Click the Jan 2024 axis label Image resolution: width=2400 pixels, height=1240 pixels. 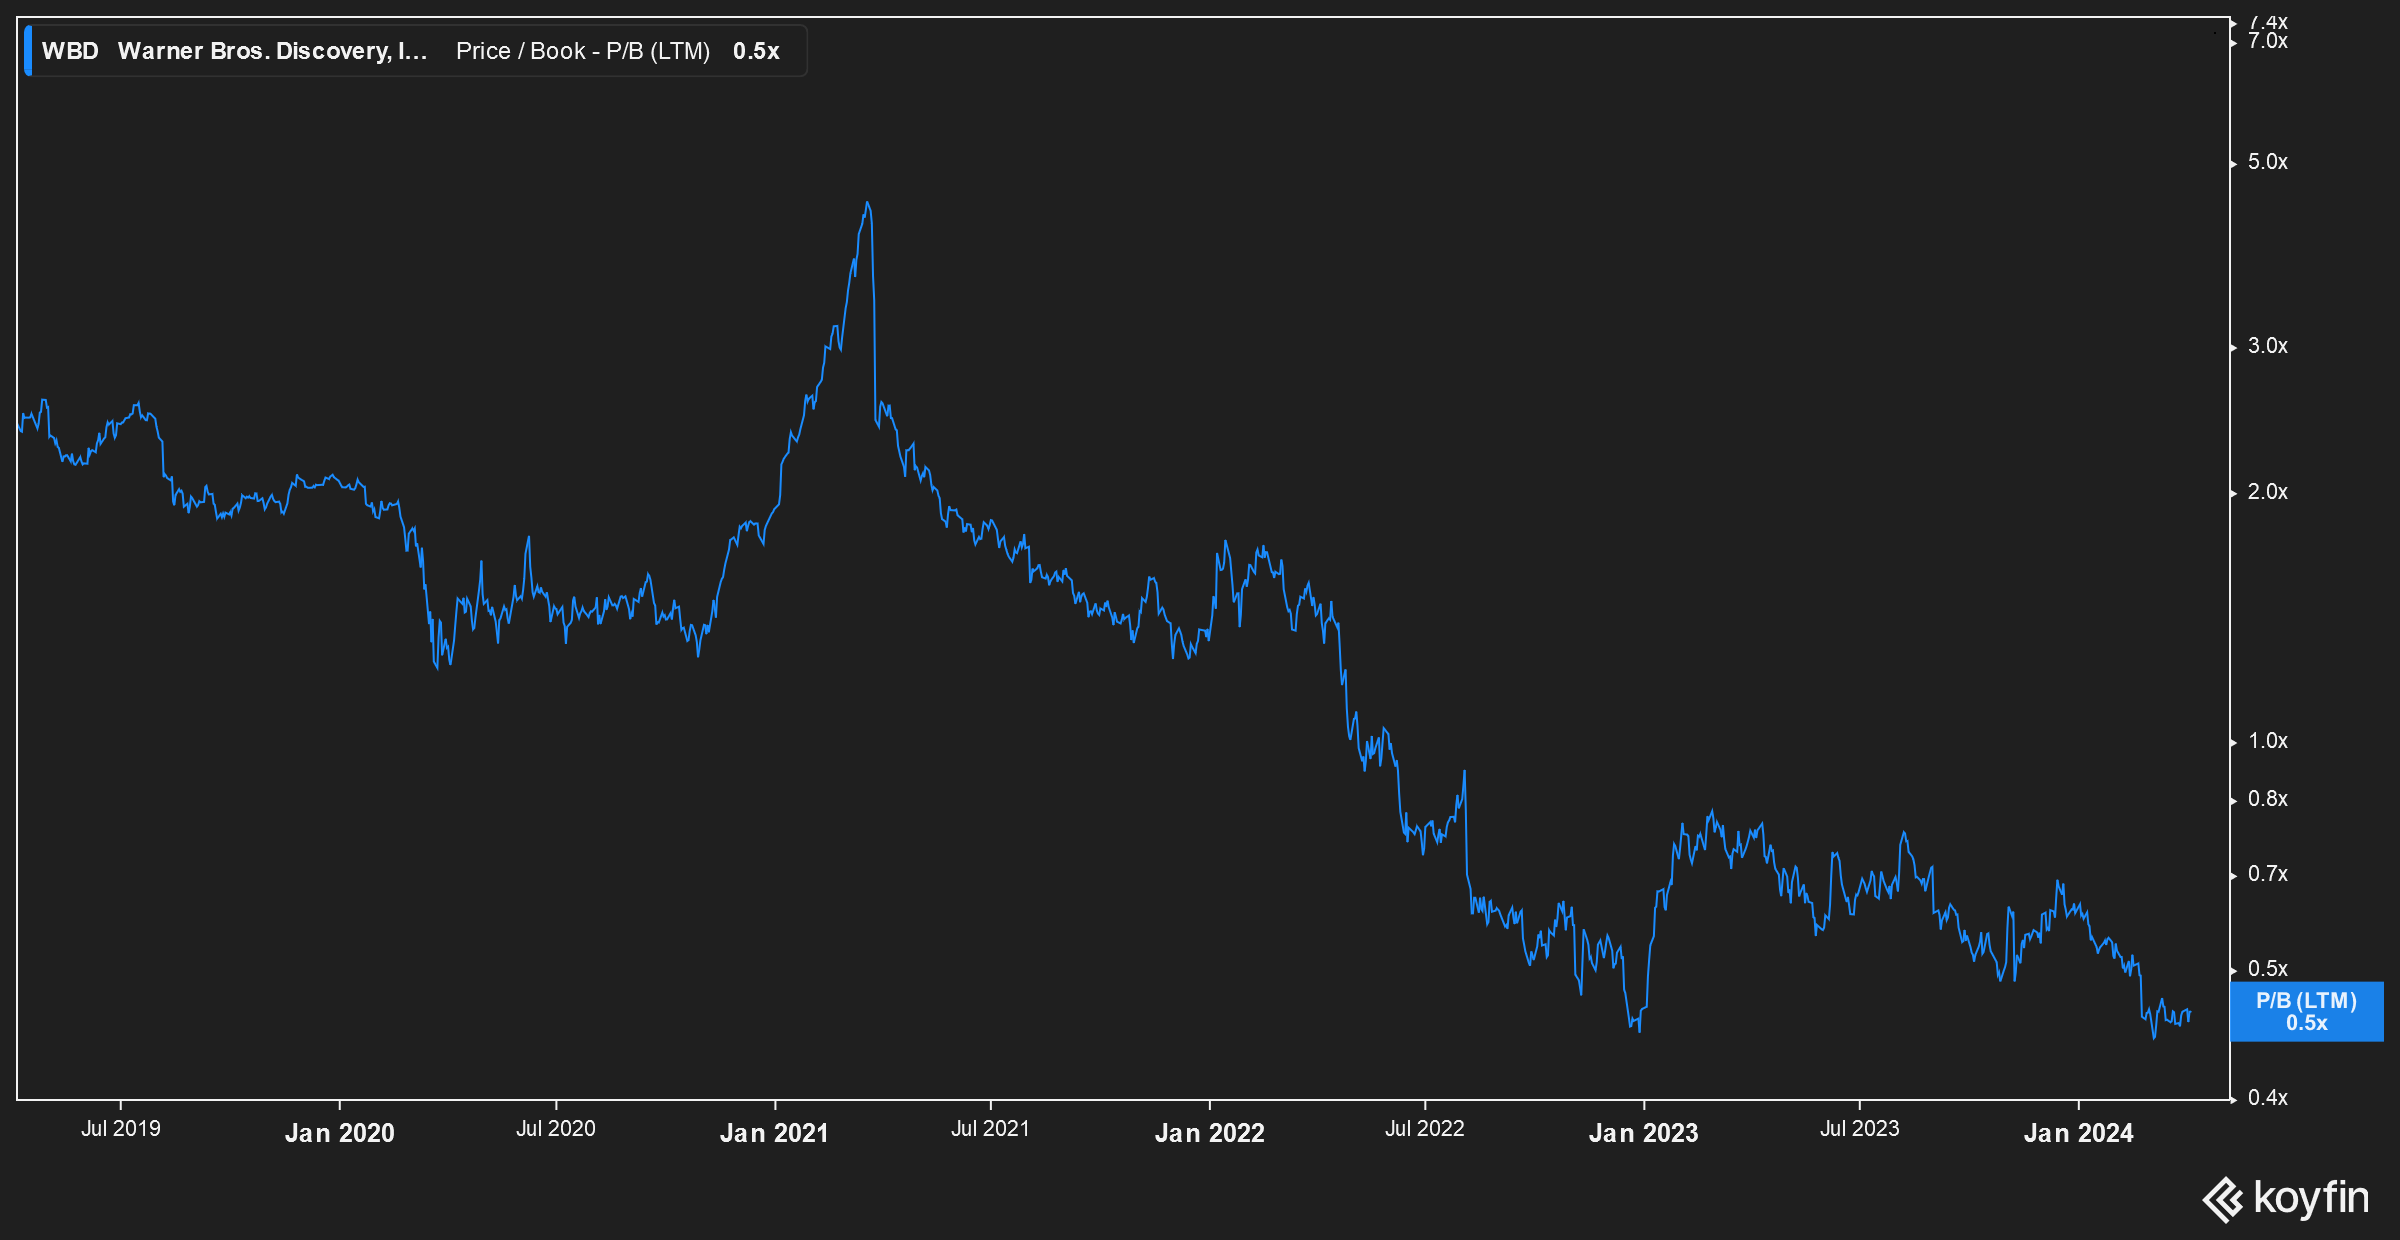[x=2079, y=1132]
